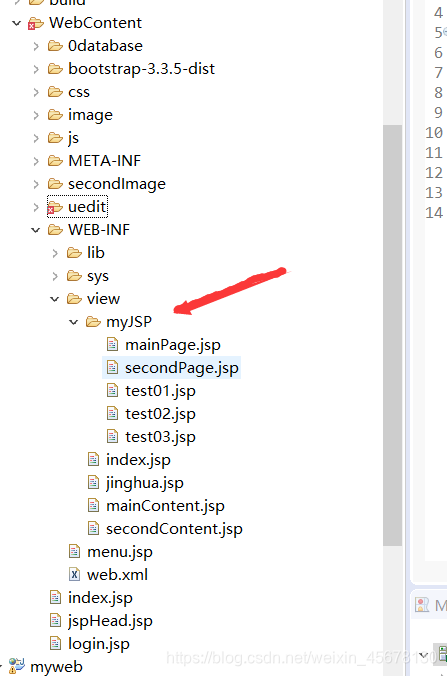Click line number 10 in editor gutter

coord(434,132)
